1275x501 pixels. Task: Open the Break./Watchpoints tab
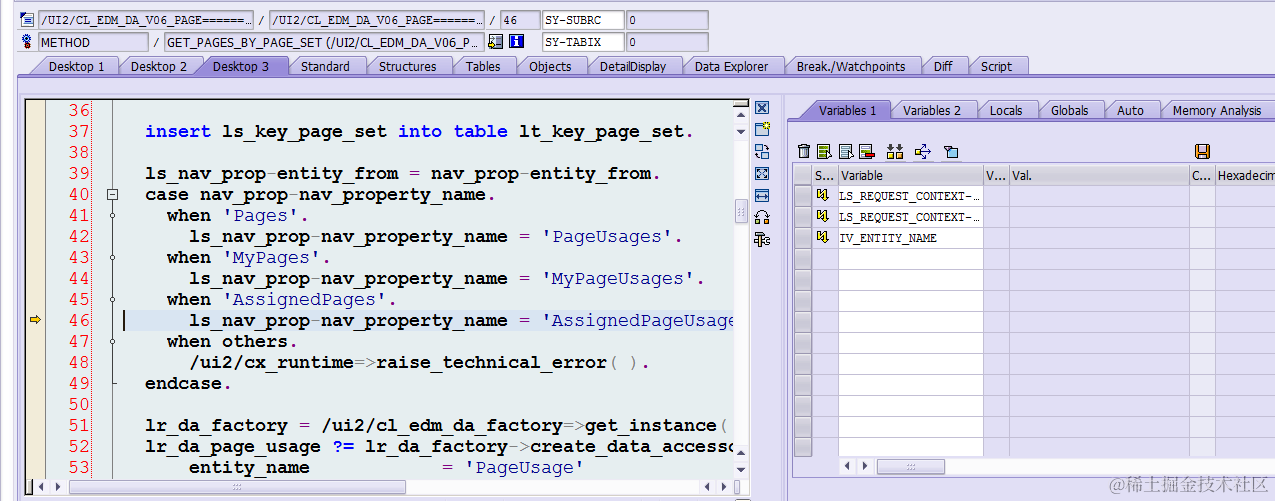coord(851,66)
